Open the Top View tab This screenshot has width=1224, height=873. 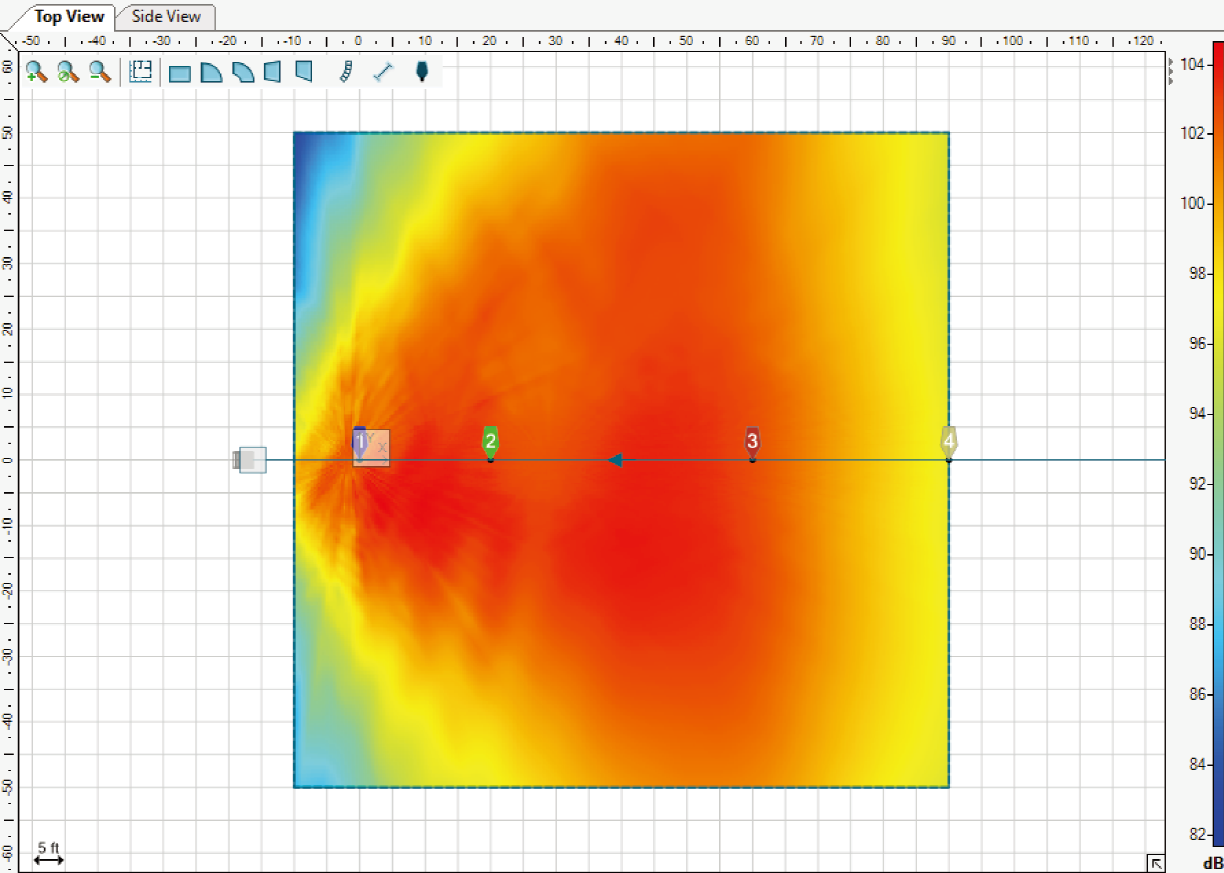click(68, 16)
